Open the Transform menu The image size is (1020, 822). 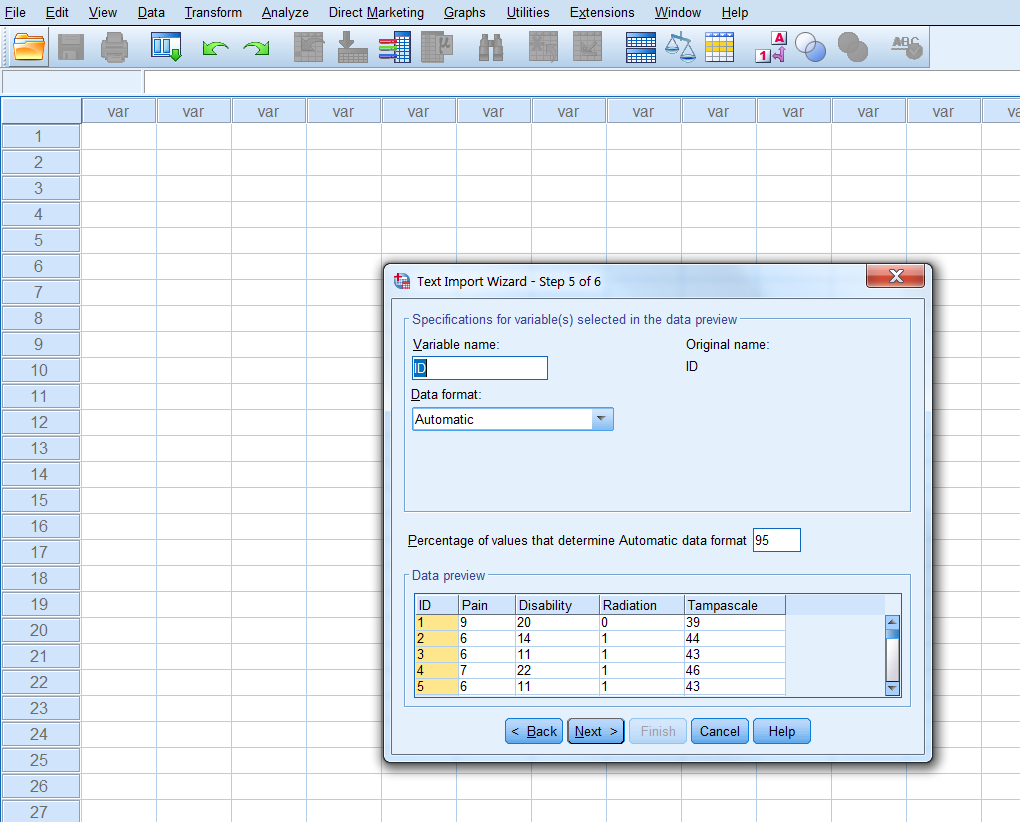pyautogui.click(x=213, y=13)
